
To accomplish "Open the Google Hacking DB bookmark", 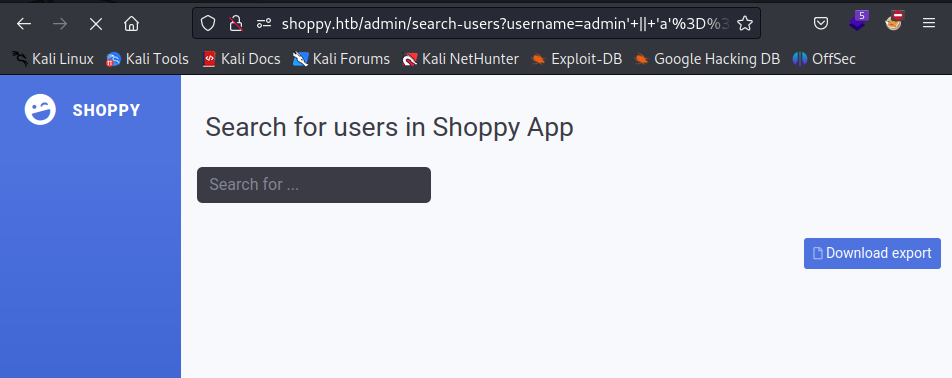I will click(707, 59).
